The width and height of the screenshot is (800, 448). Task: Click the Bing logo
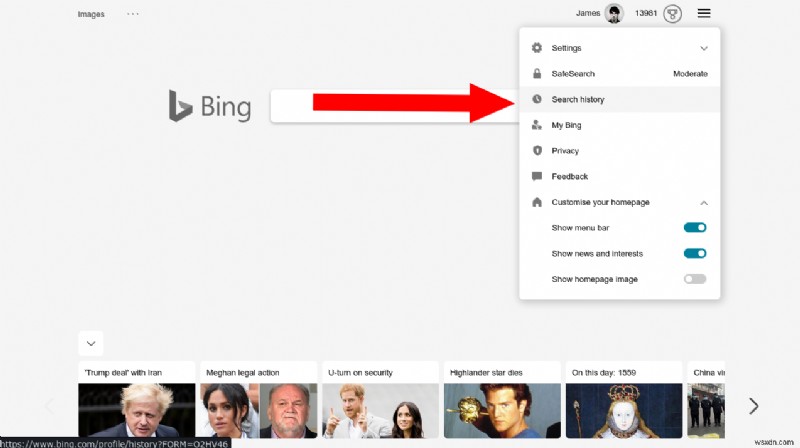coord(210,106)
